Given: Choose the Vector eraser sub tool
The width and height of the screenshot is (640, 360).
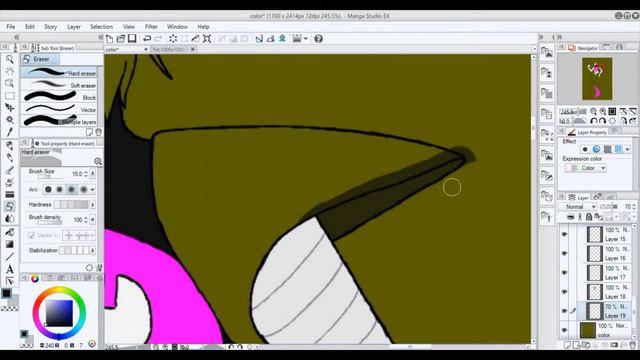Looking at the screenshot, I should pyautogui.click(x=59, y=109).
